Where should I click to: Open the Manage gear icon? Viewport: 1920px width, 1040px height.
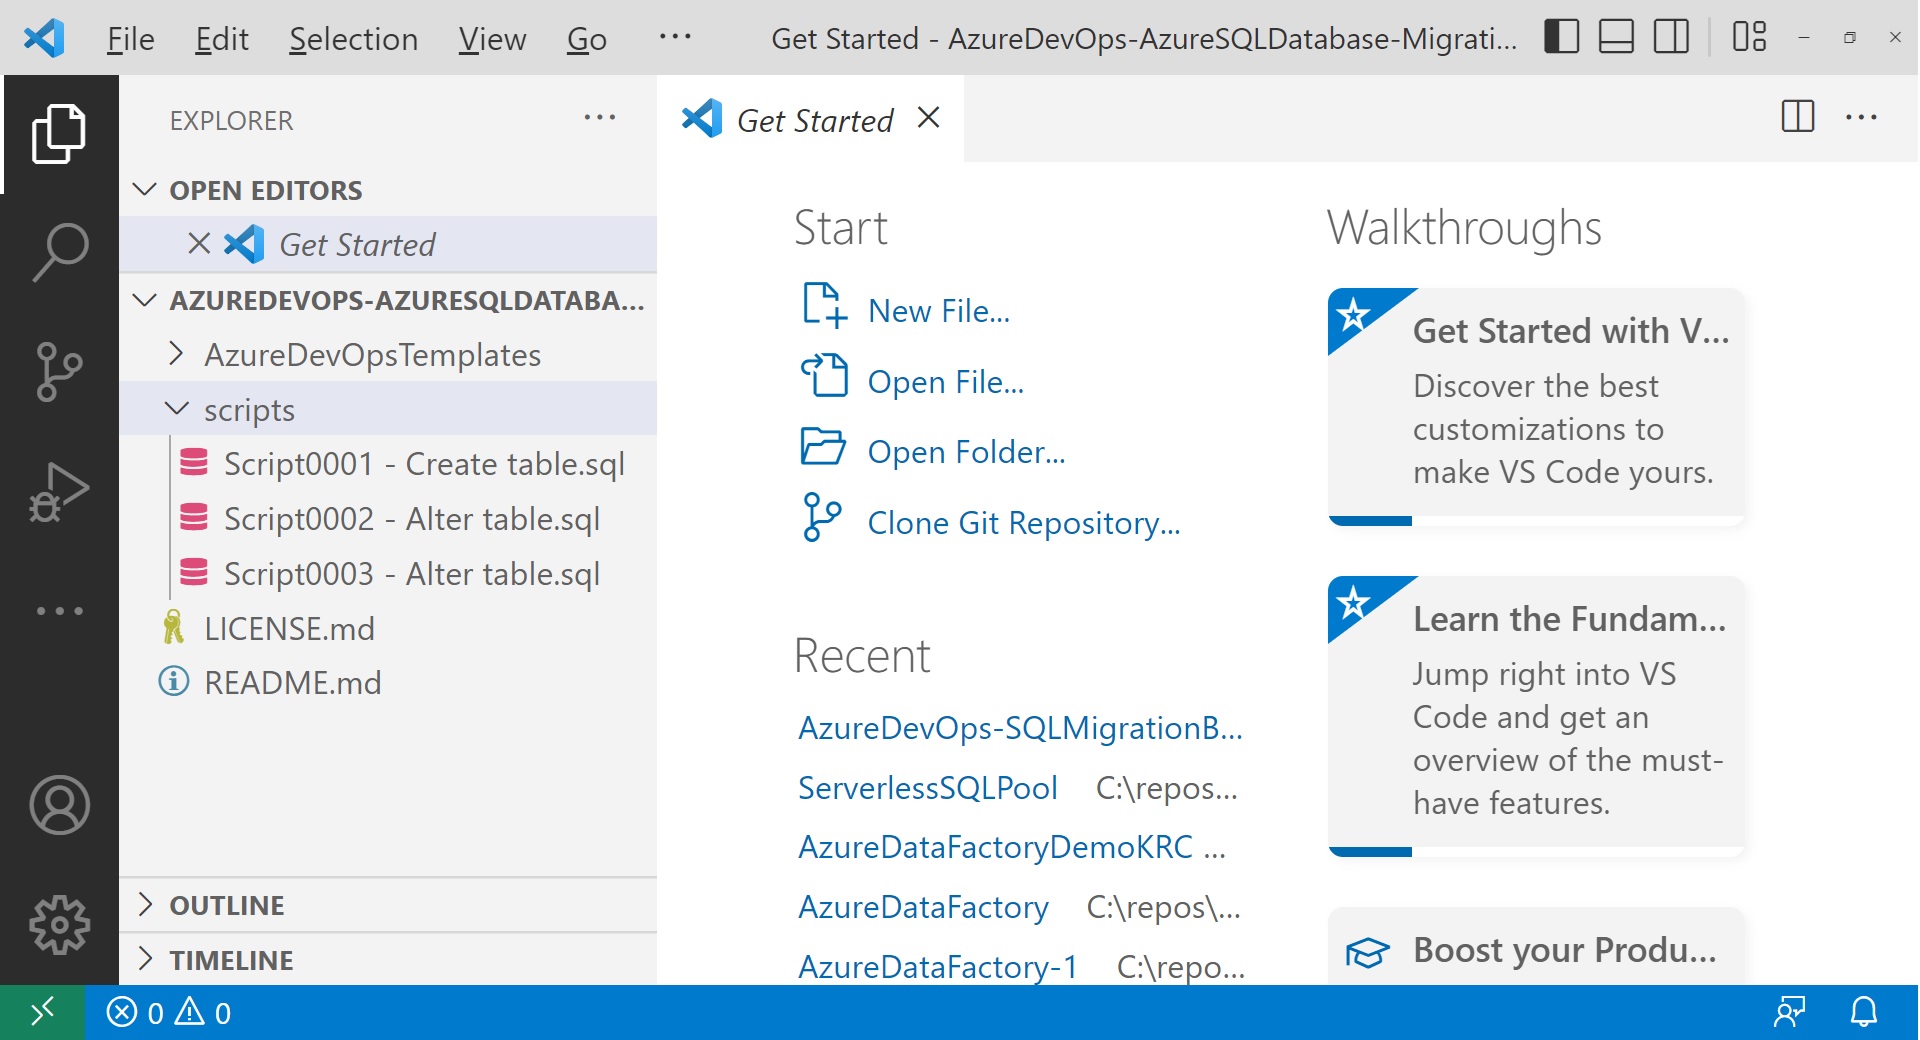(x=59, y=925)
